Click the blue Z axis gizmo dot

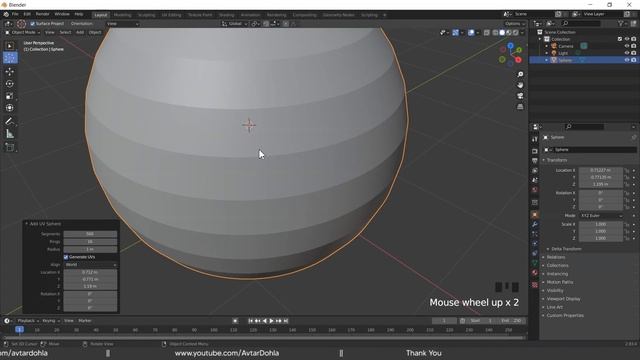(x=510, y=46)
